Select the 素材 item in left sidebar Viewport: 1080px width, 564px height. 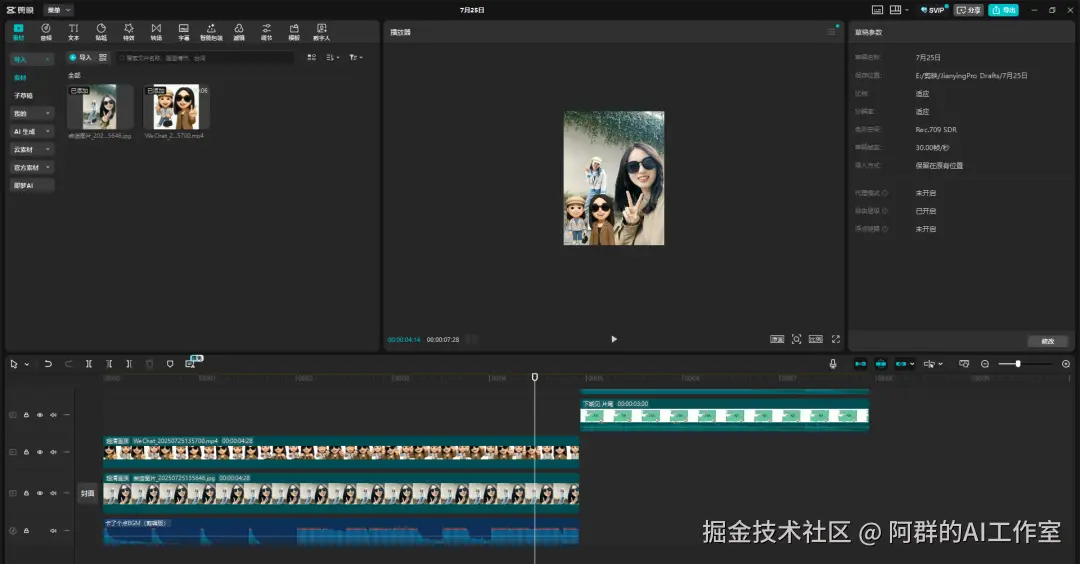click(x=21, y=77)
